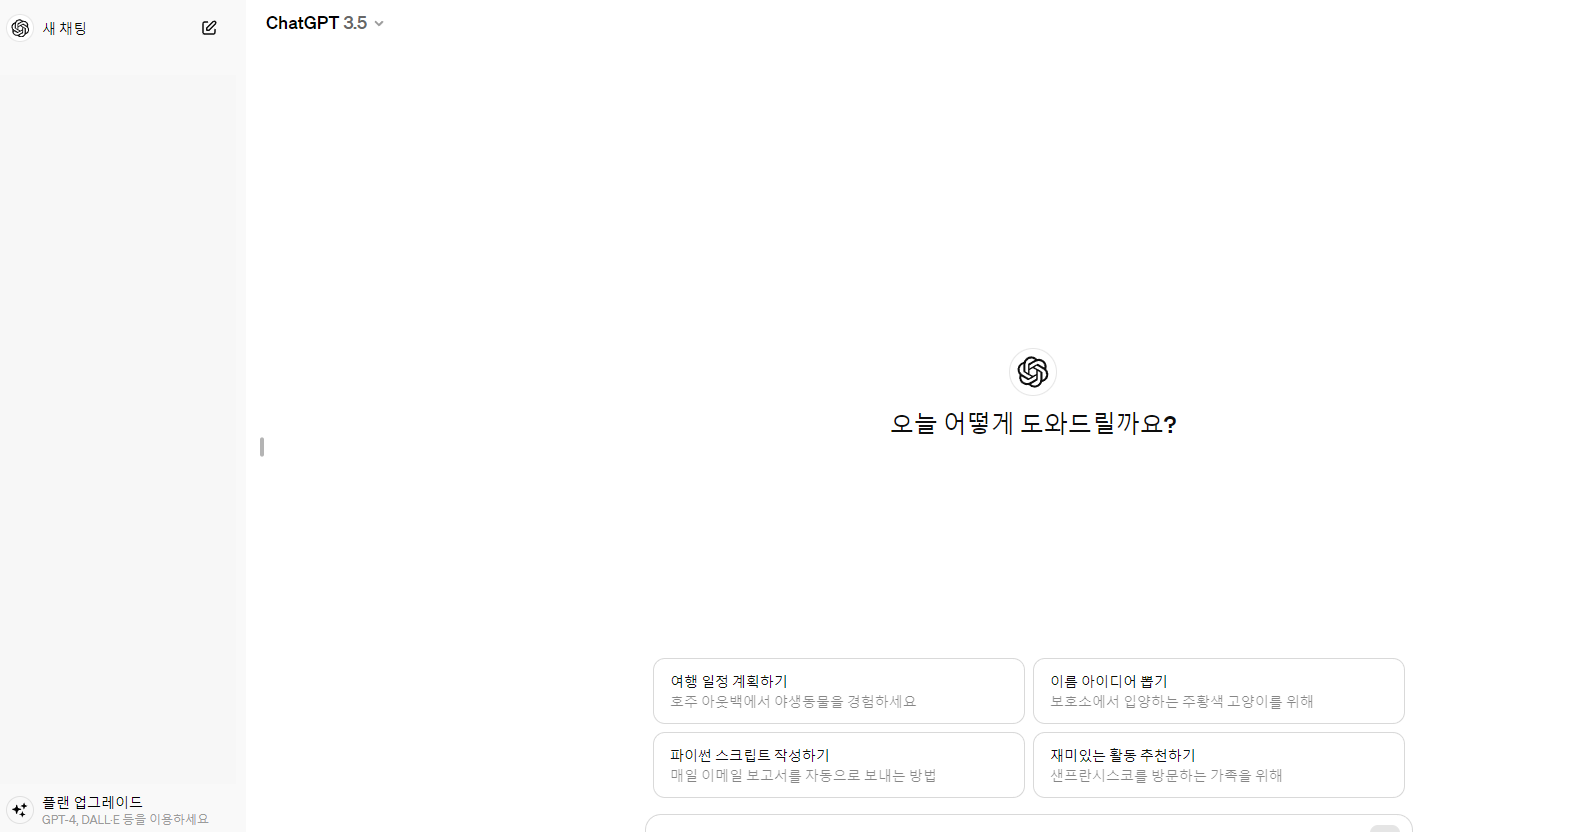Collapse the sidebar with the handle
The height and width of the screenshot is (832, 1573).
click(x=262, y=447)
